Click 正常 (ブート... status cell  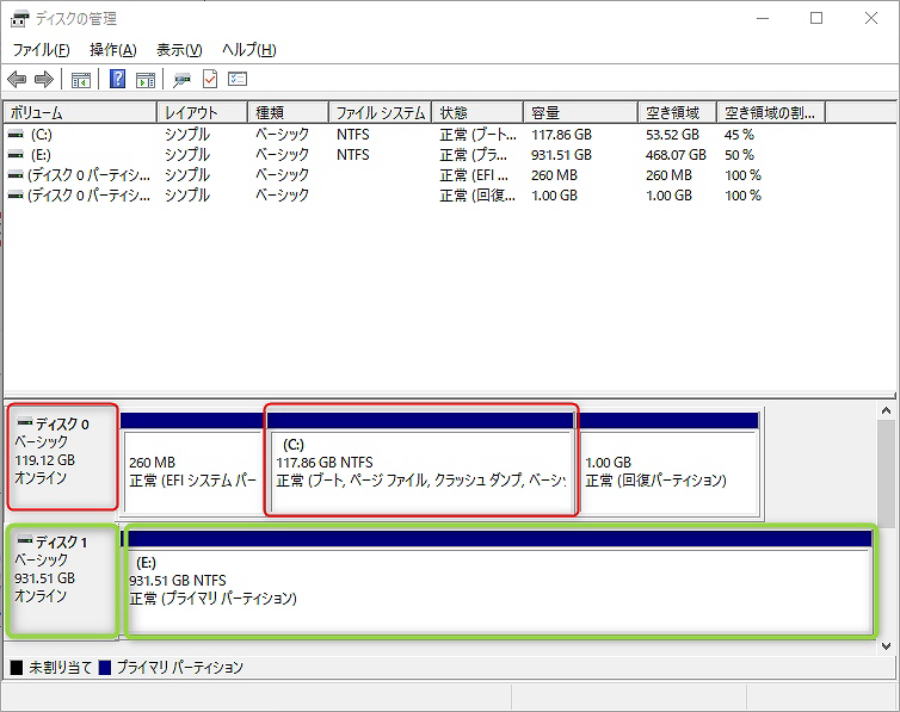[x=478, y=134]
